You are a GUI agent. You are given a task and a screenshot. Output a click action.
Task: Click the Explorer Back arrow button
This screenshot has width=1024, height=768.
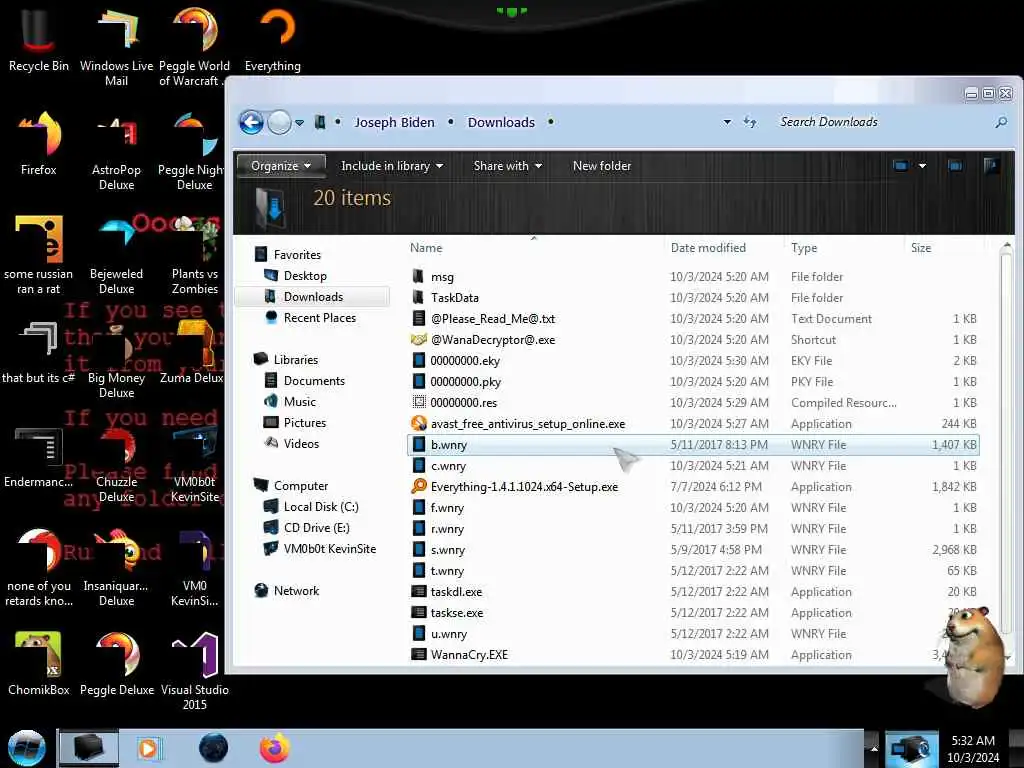[x=251, y=122]
